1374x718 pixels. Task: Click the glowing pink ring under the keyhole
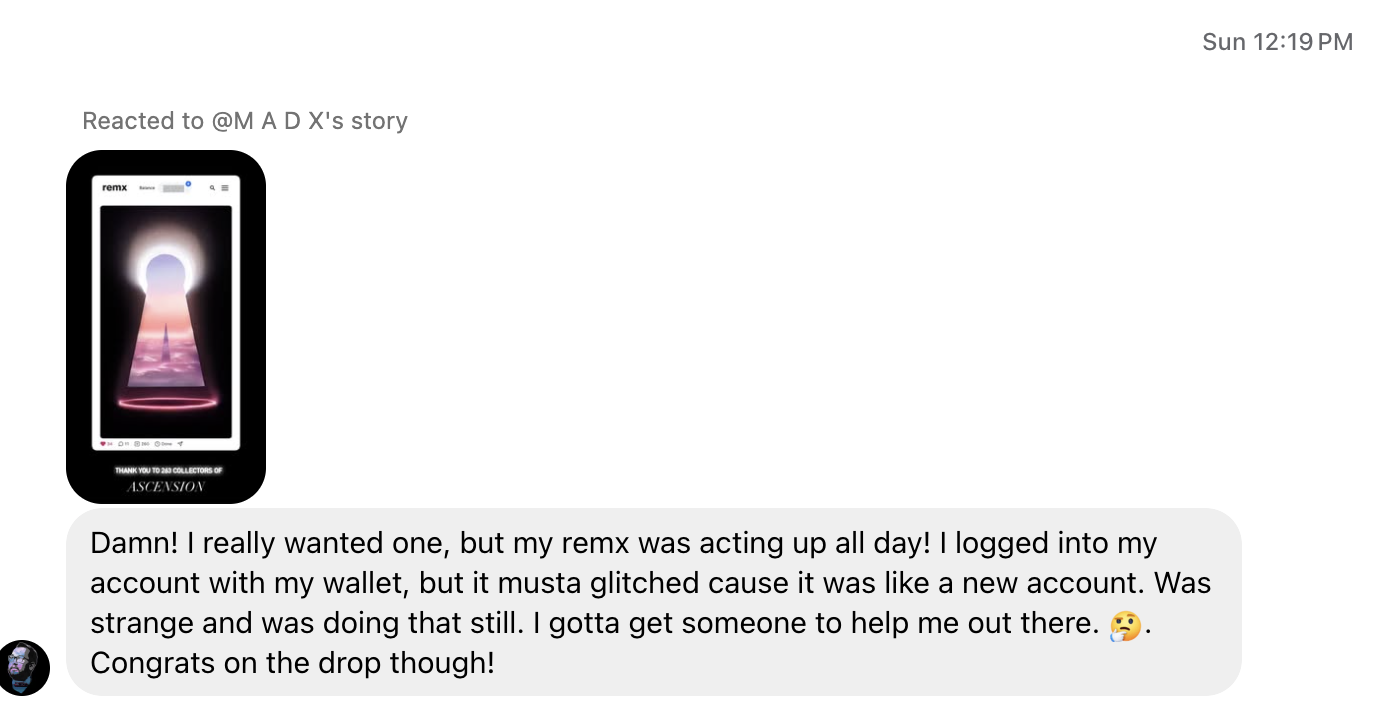point(166,403)
